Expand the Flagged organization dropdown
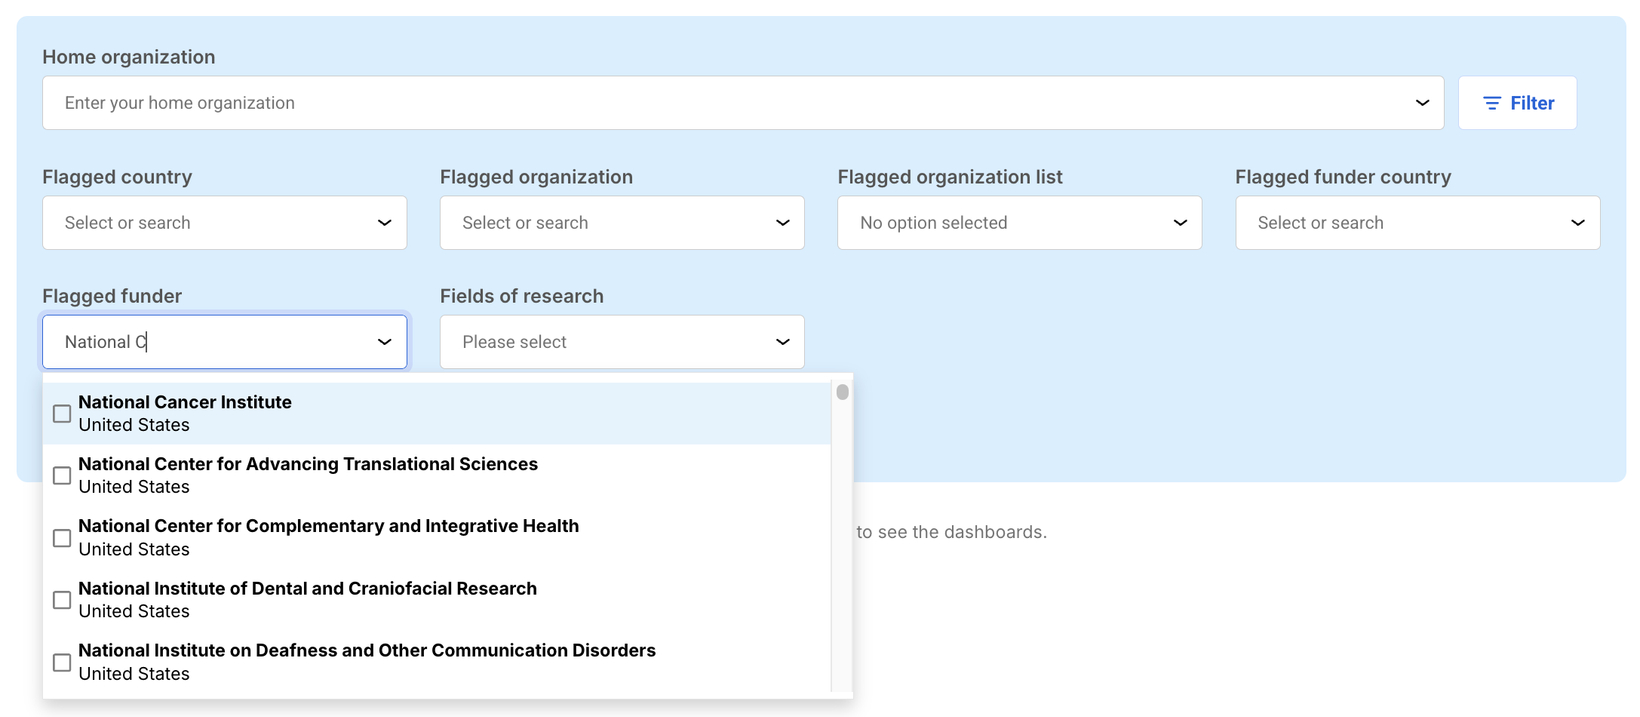 click(622, 223)
